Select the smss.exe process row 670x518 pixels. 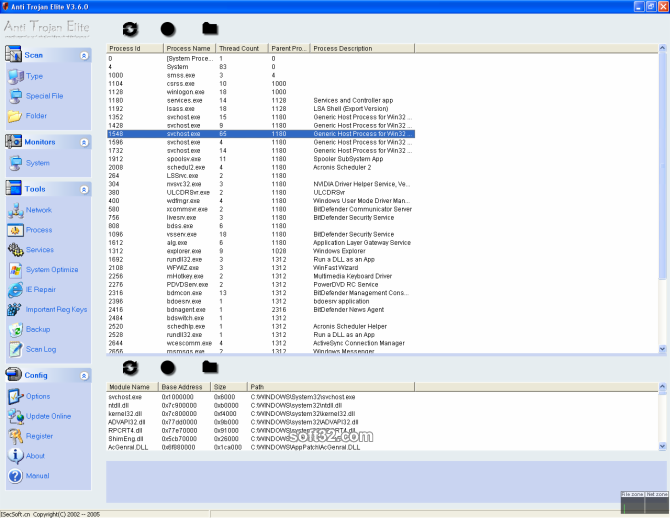tap(261, 75)
